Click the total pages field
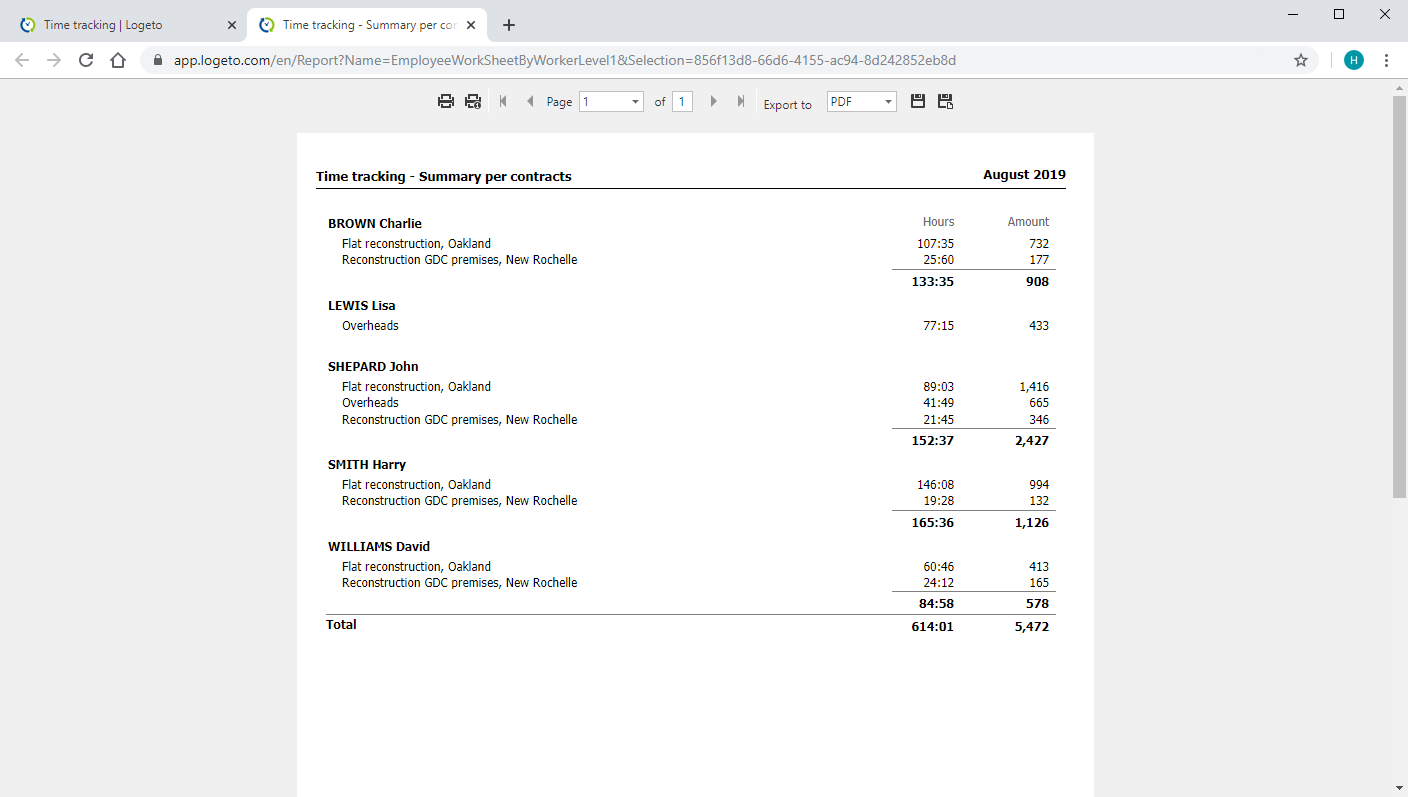Viewport: 1408px width, 797px height. [x=682, y=101]
